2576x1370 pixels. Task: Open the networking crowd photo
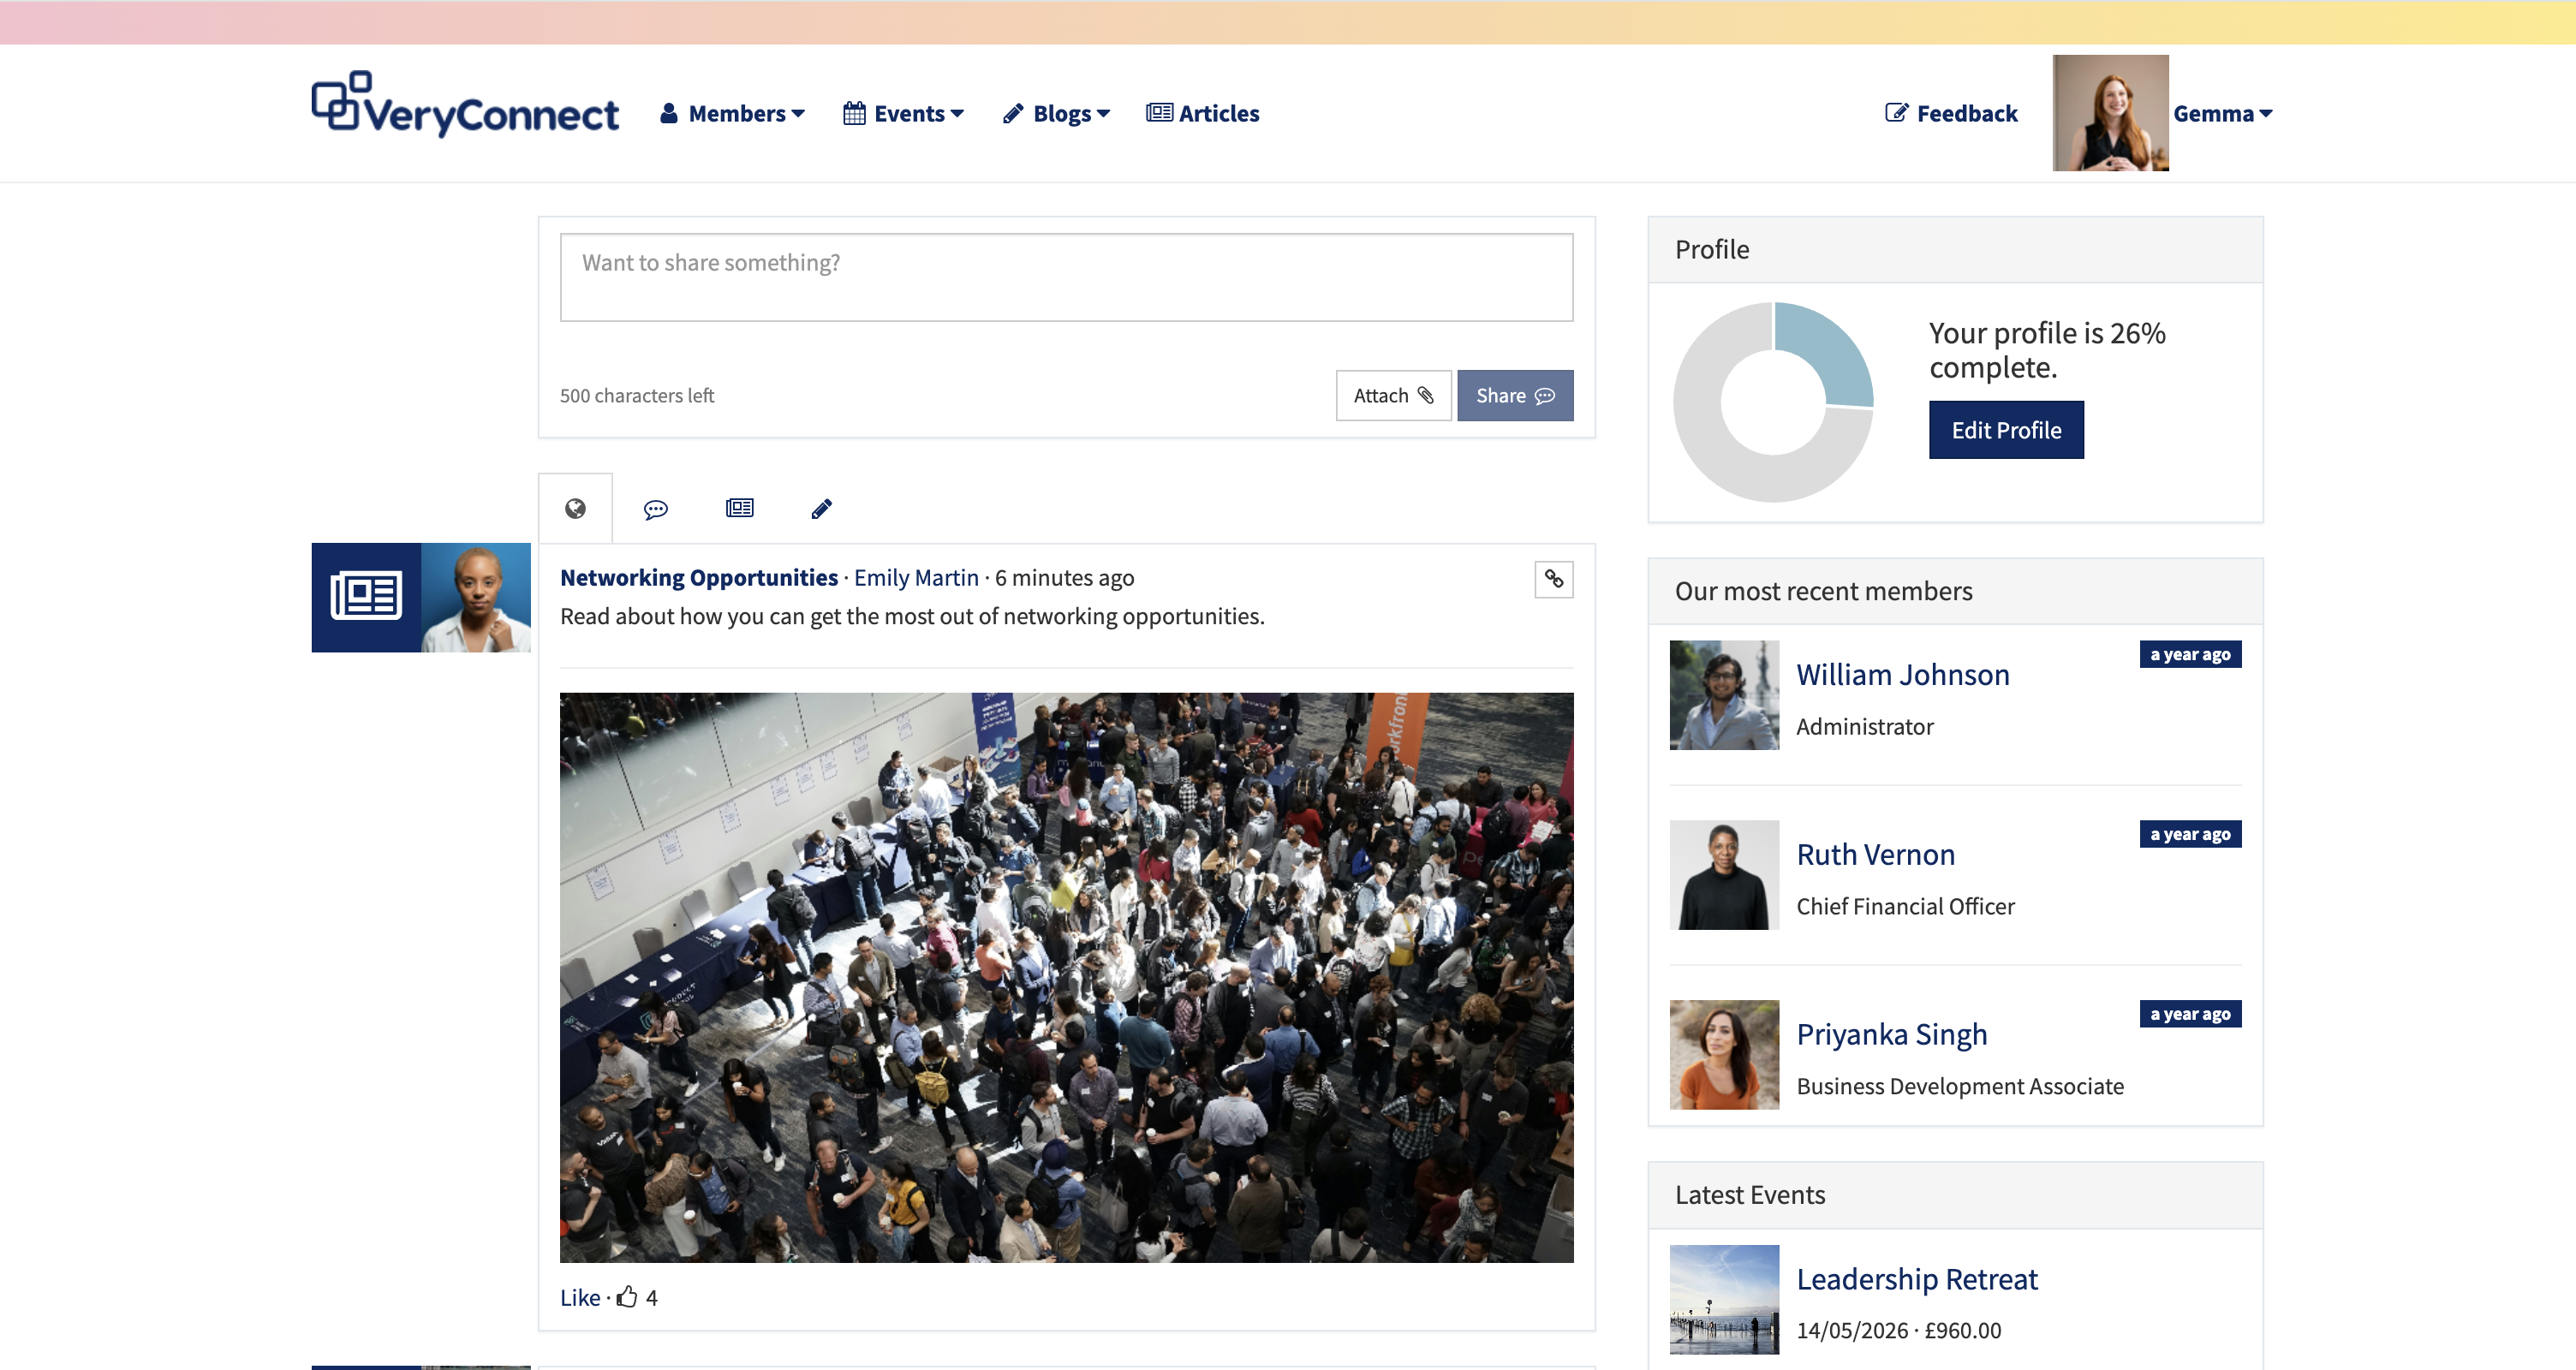1066,977
